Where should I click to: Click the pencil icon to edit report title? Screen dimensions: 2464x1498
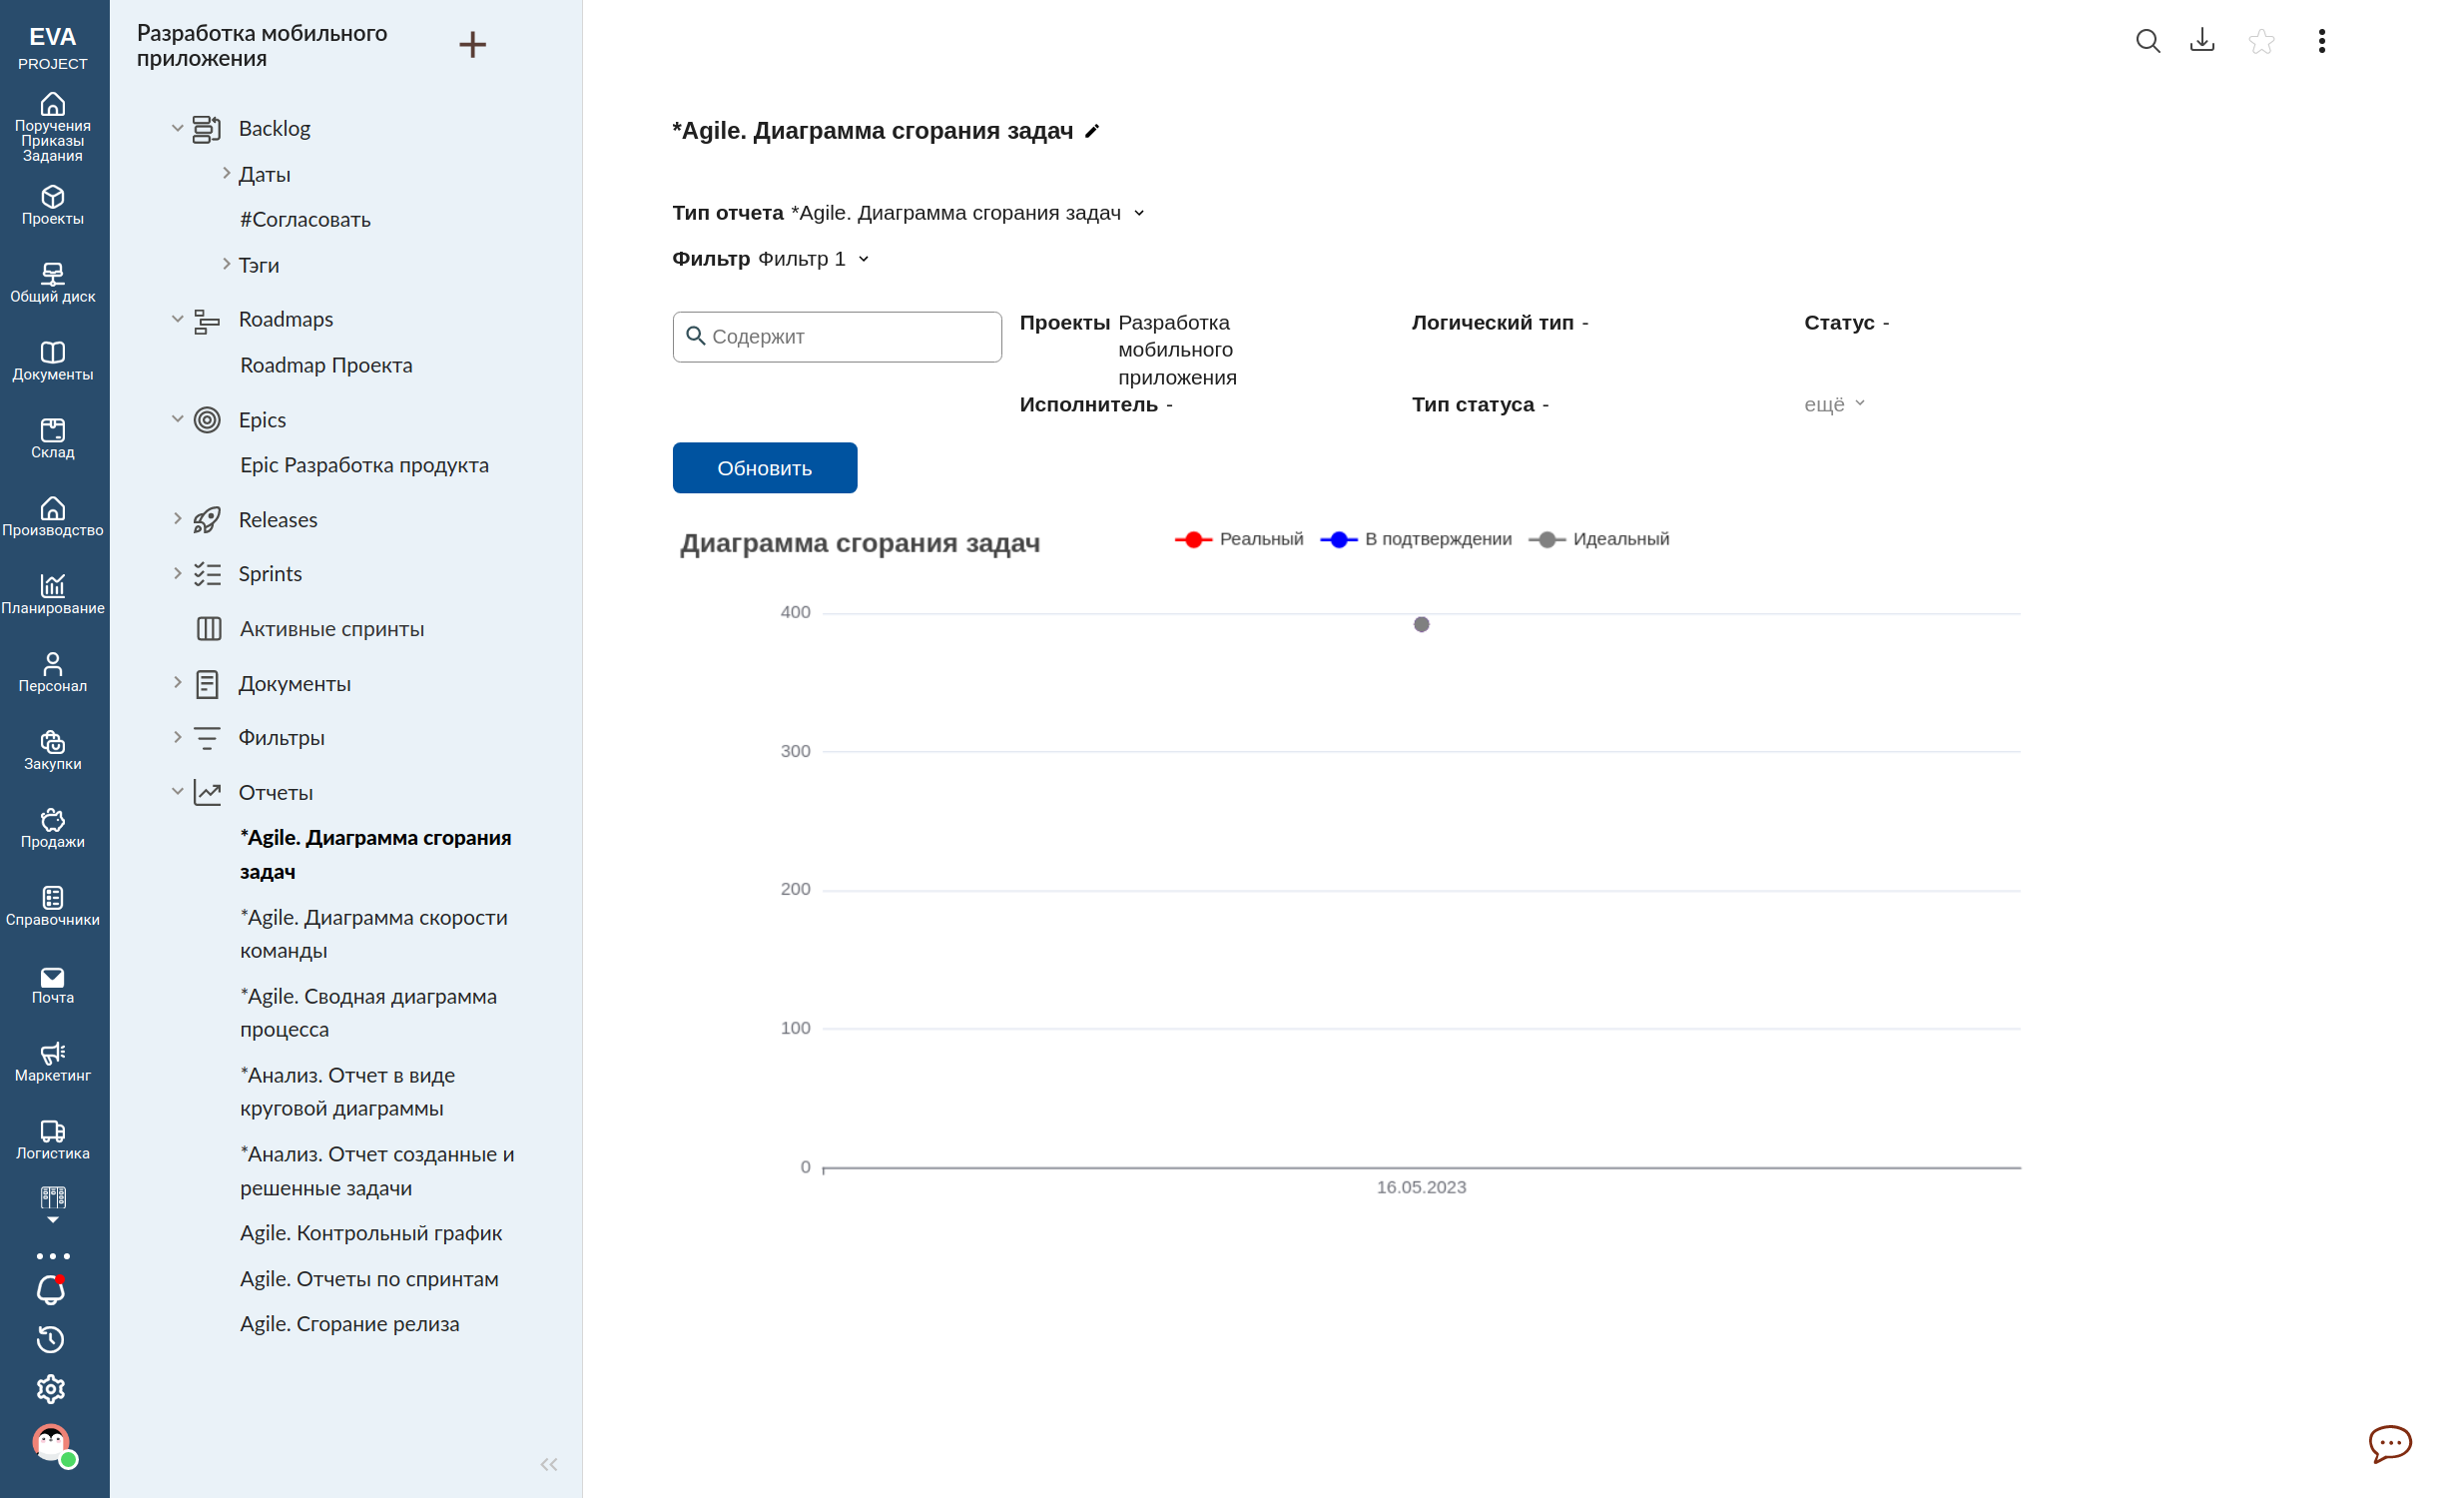click(x=1092, y=131)
